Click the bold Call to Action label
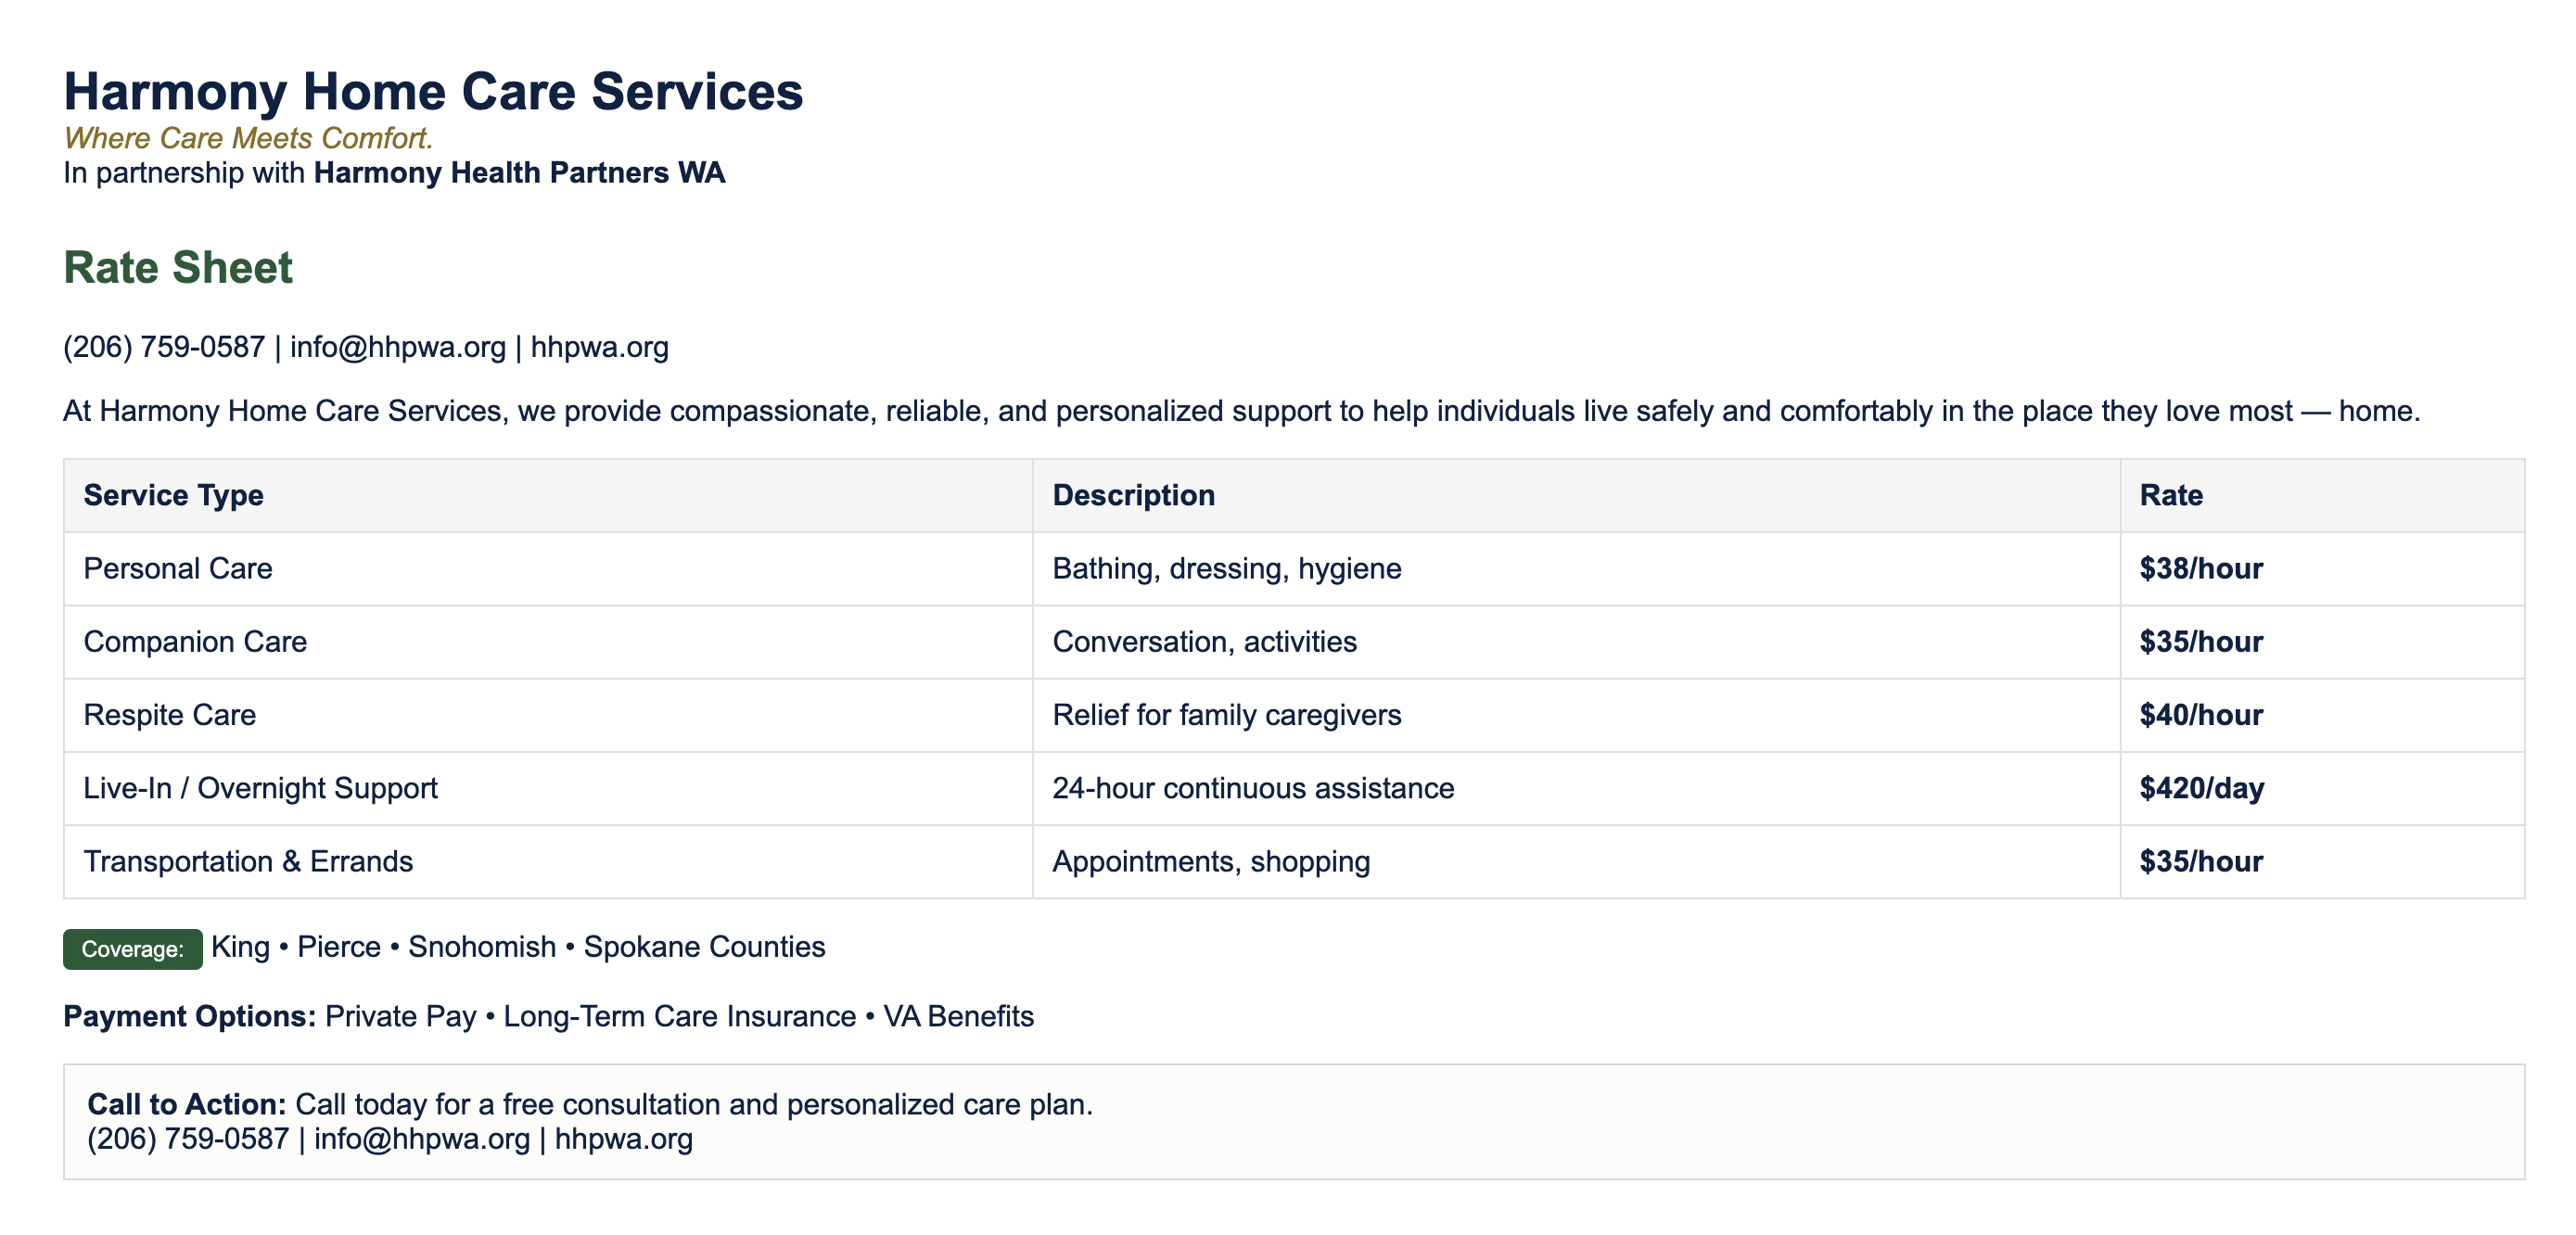The width and height of the screenshot is (2576, 1235). tap(187, 1104)
